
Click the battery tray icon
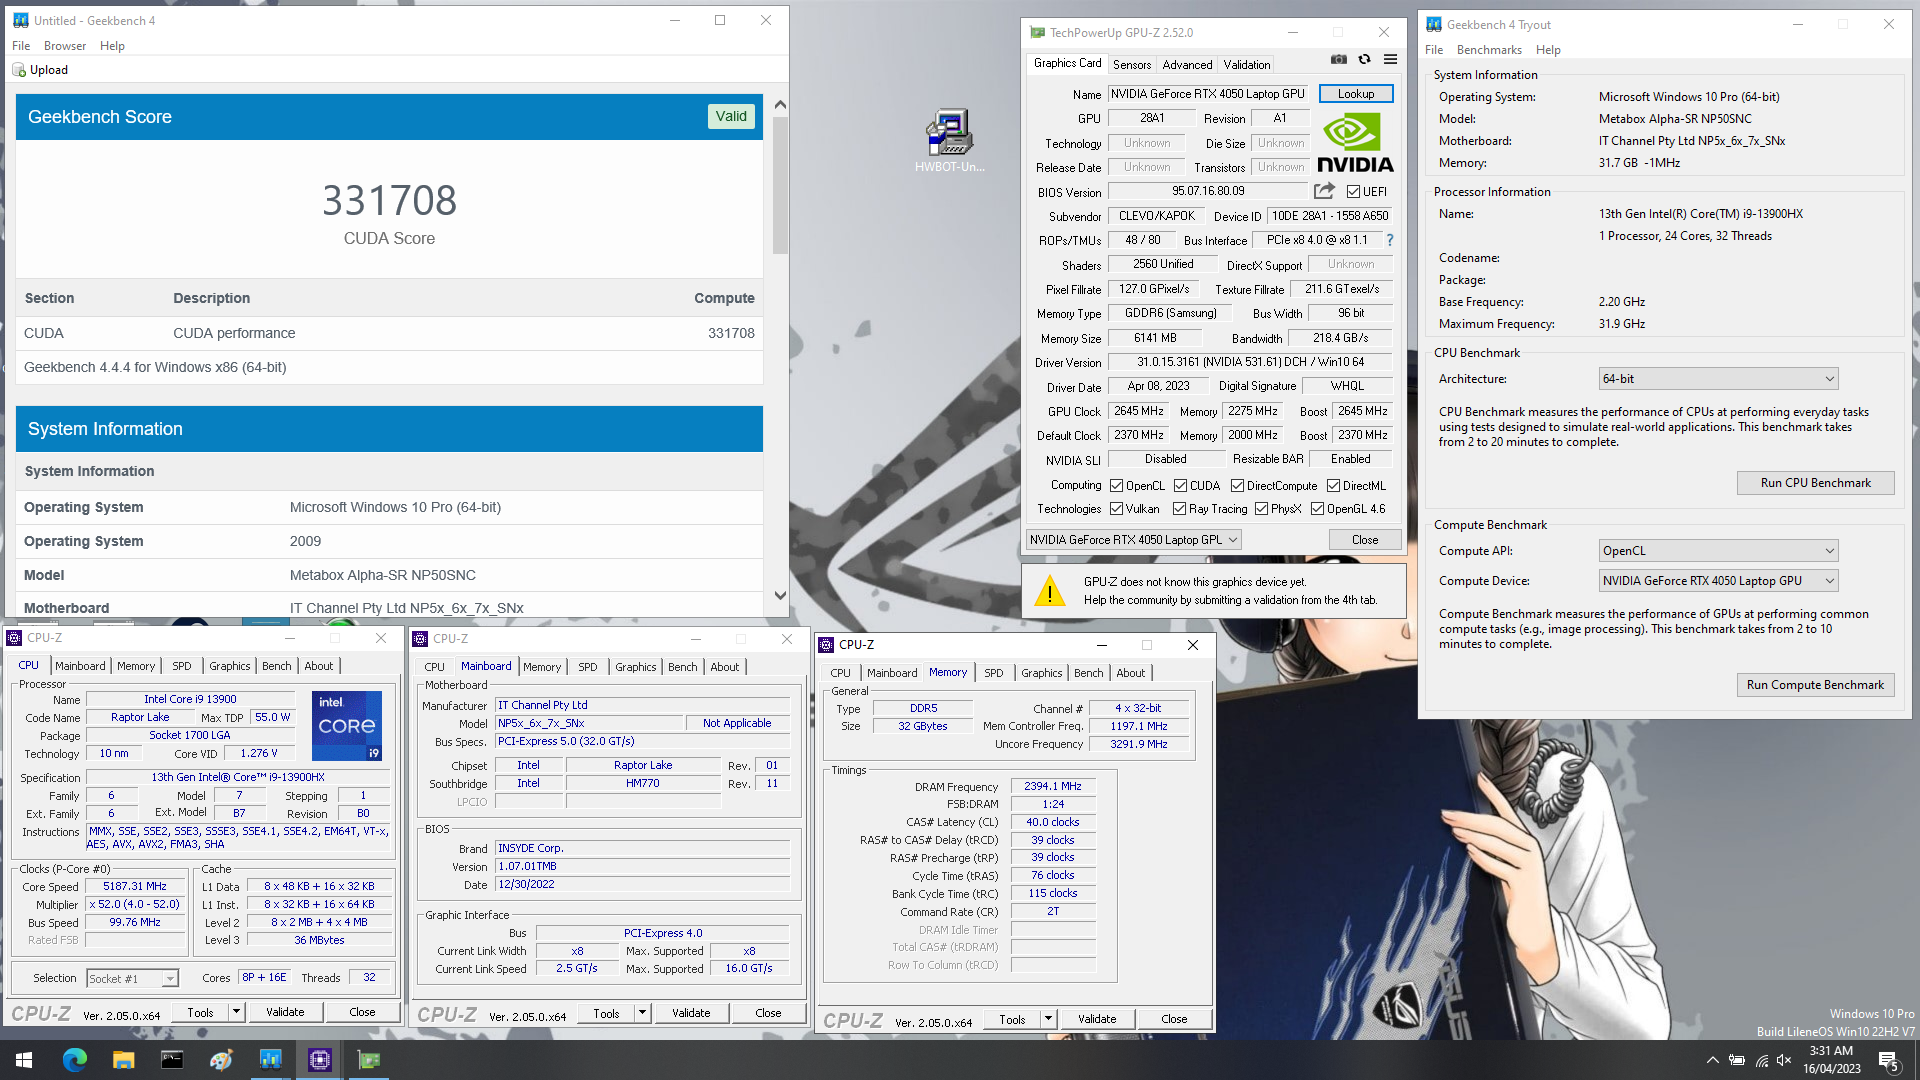click(x=1737, y=1061)
